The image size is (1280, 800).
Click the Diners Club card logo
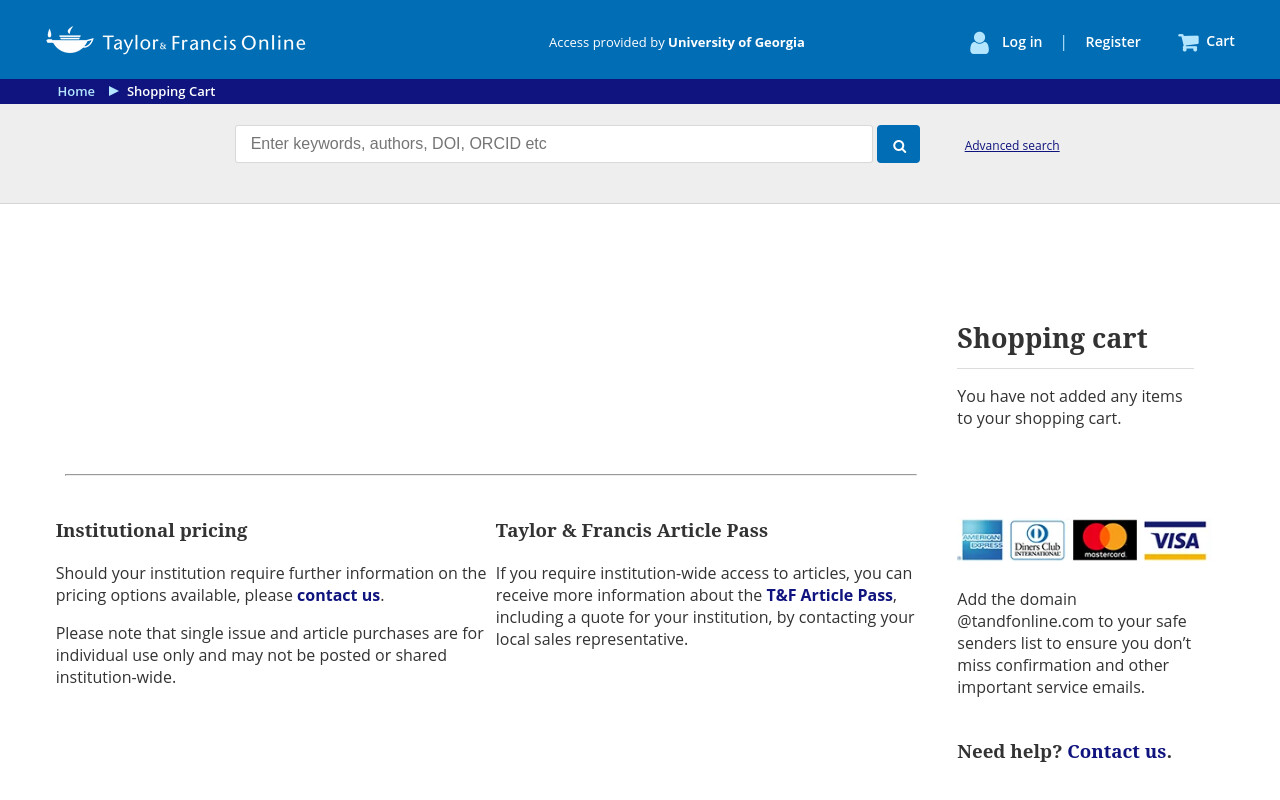pos(1037,540)
